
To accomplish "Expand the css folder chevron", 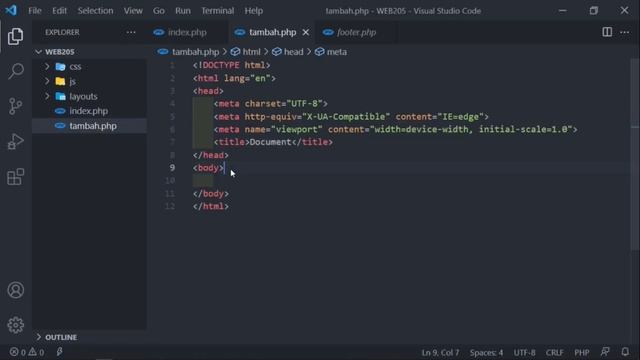I will [47, 67].
